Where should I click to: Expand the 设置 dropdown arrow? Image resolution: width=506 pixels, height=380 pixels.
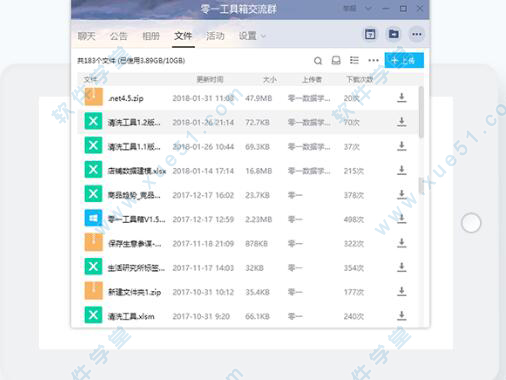(x=263, y=36)
